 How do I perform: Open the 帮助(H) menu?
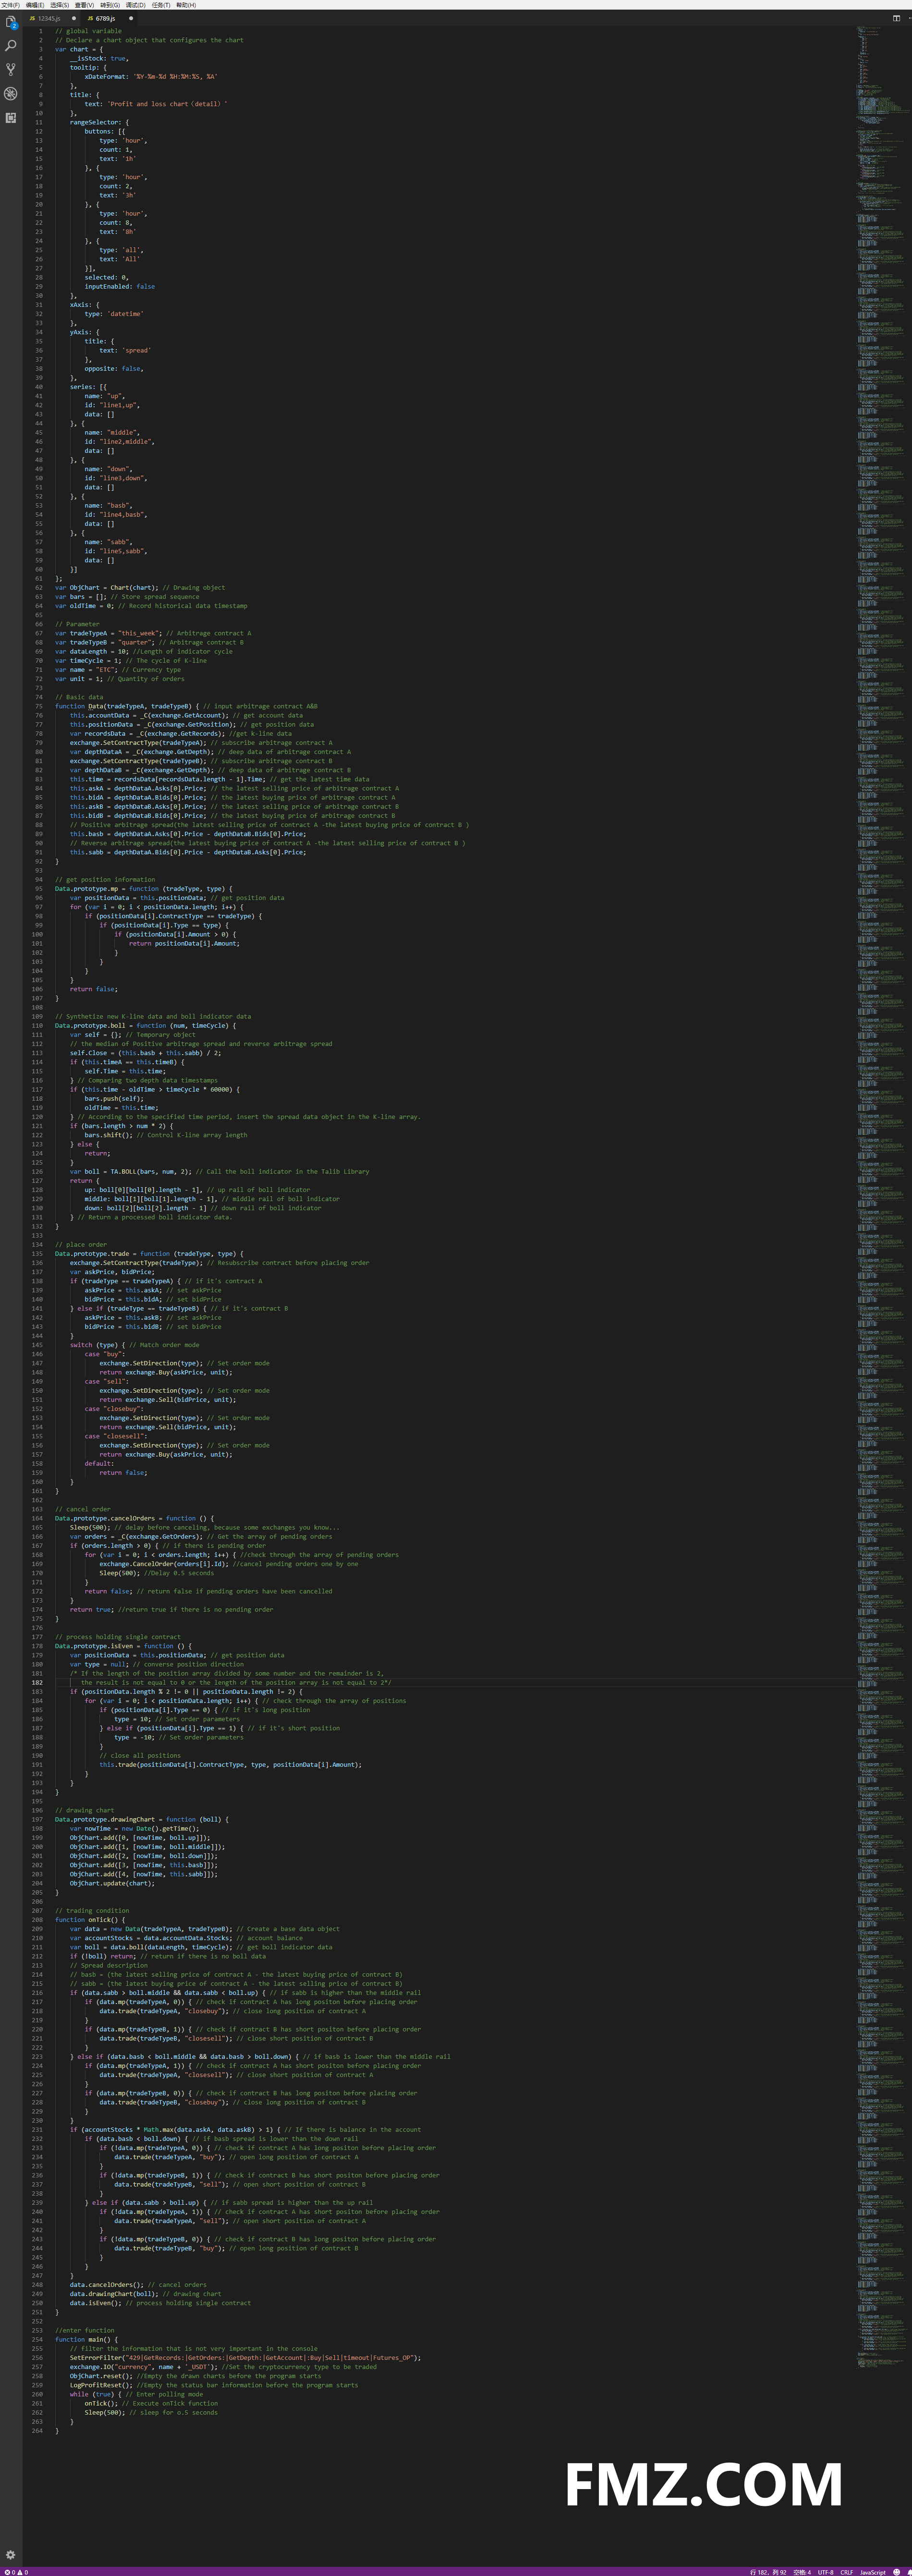[x=186, y=5]
